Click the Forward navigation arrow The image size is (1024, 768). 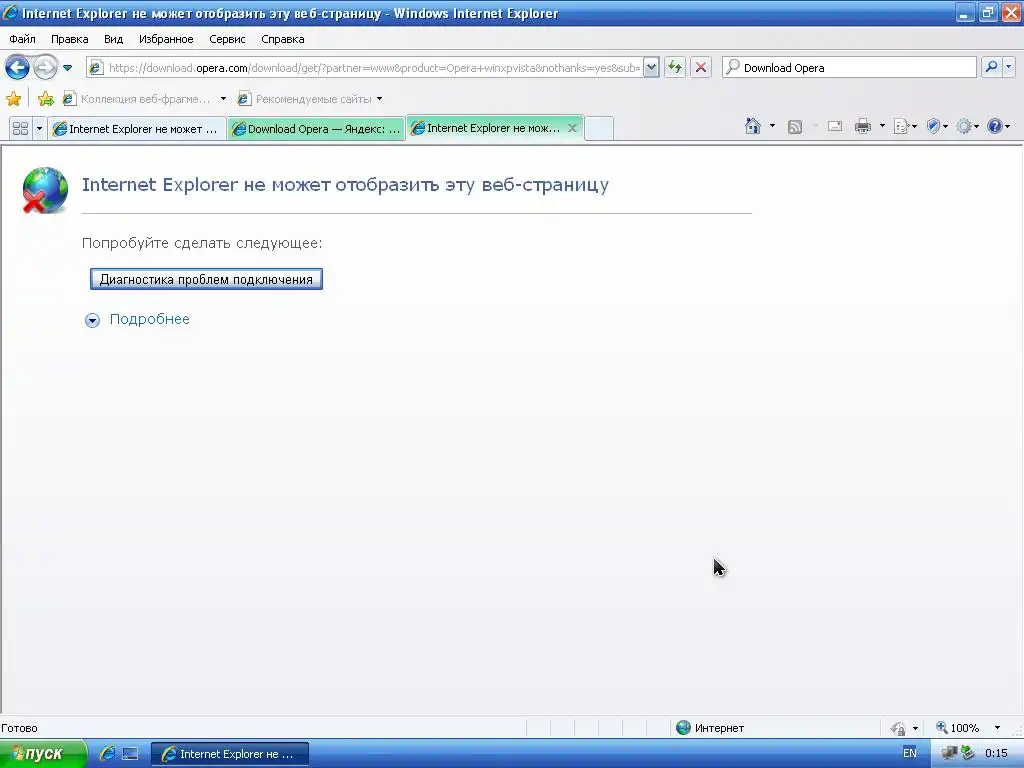pos(45,67)
